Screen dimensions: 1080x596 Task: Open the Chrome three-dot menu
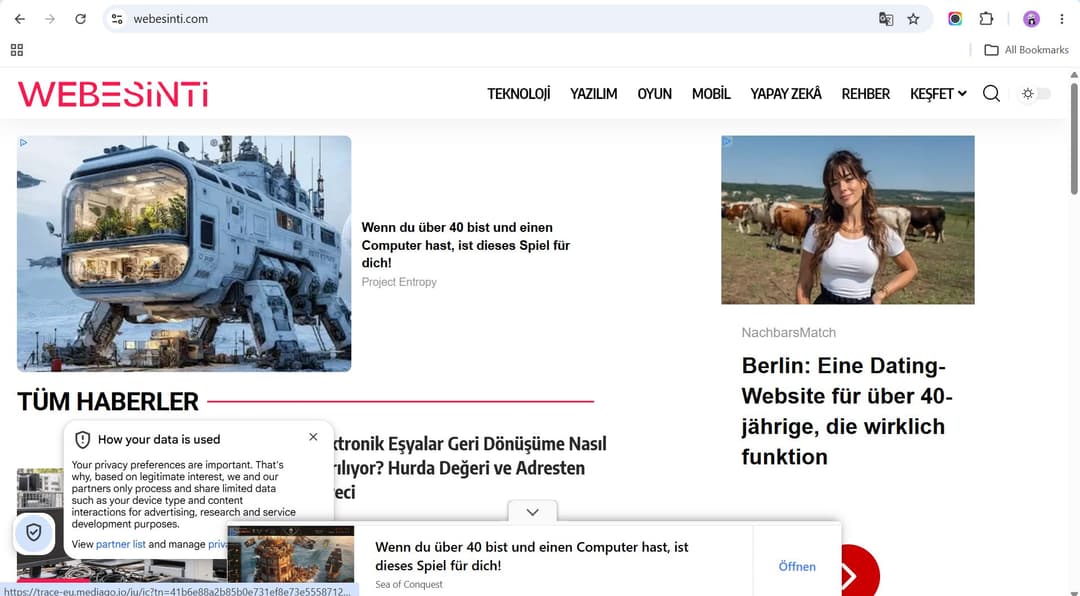[x=1061, y=19]
